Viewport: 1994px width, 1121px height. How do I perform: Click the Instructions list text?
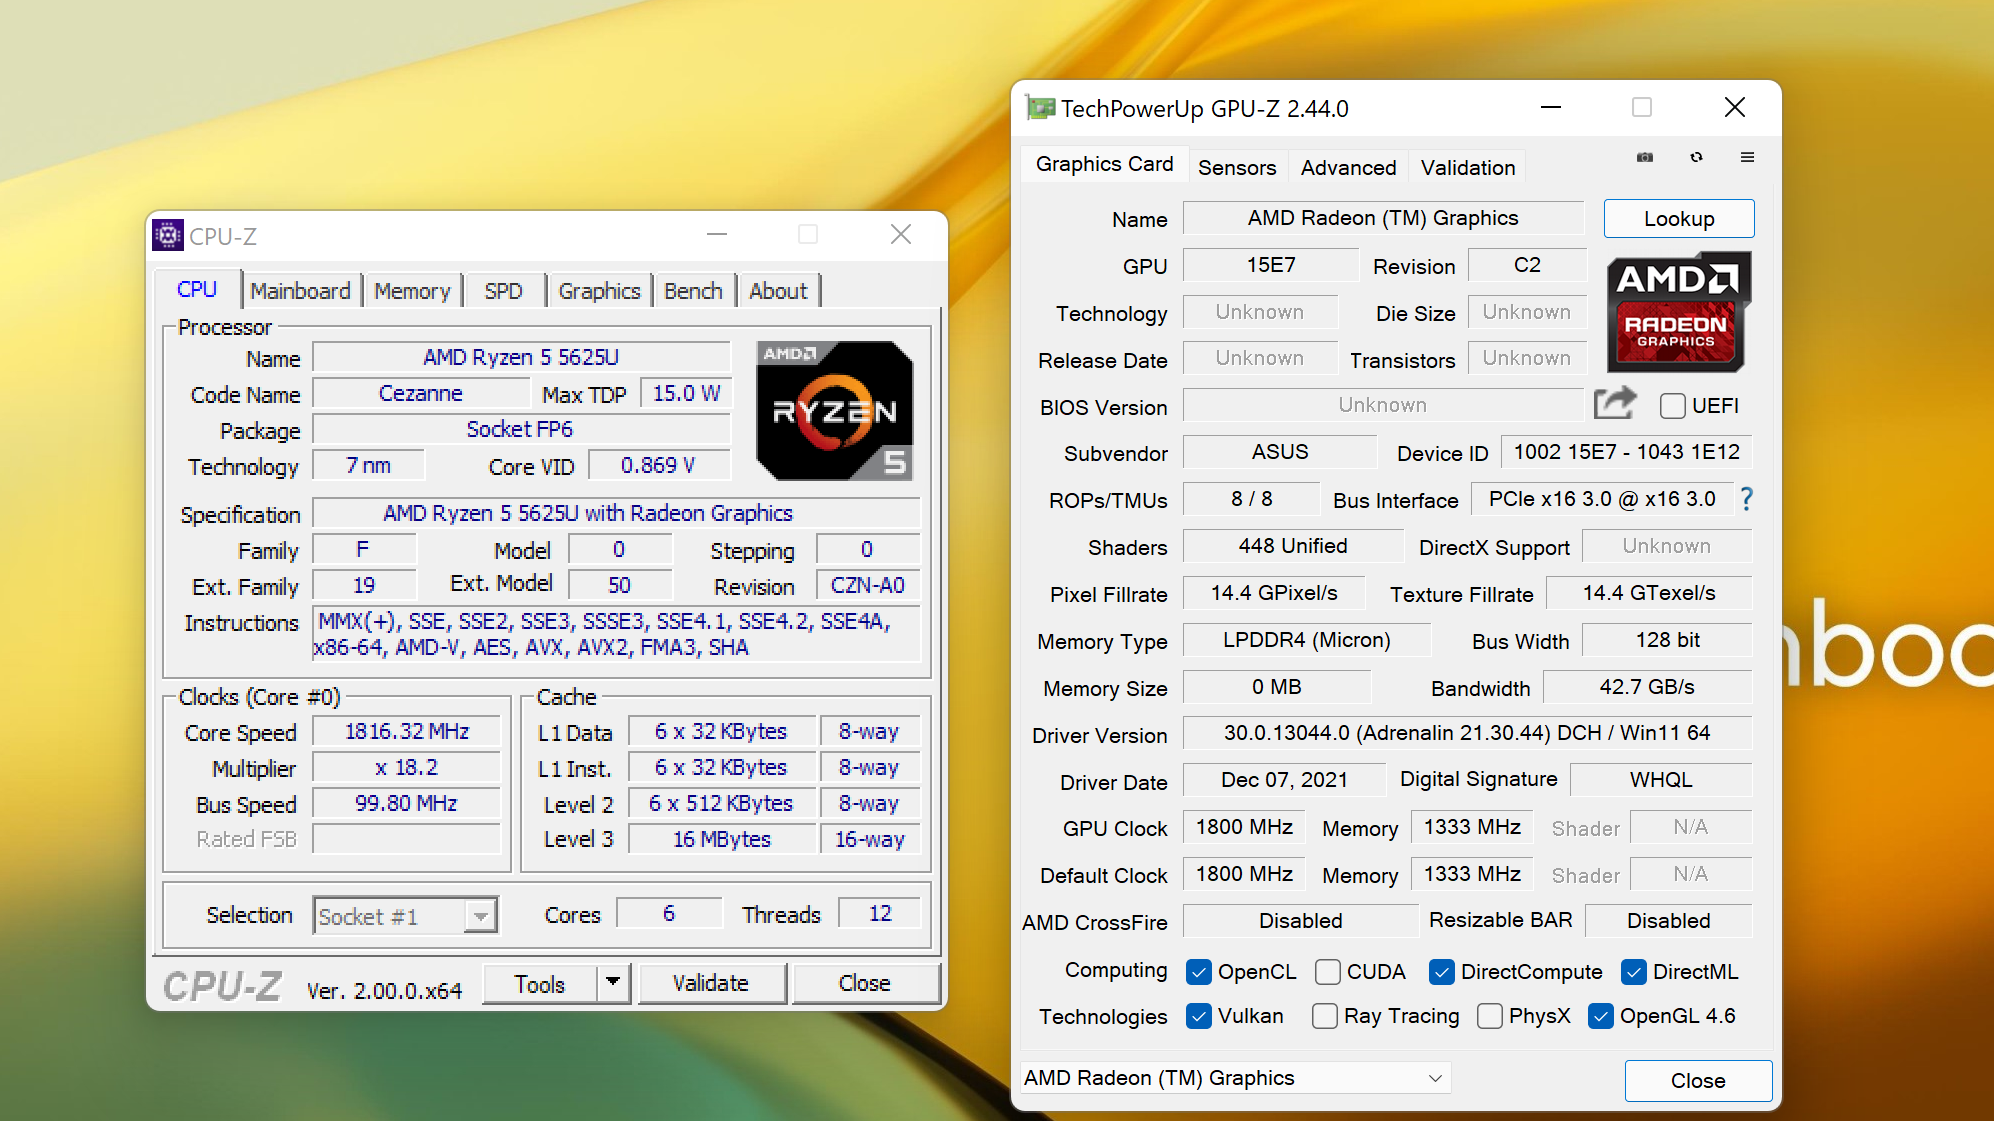[x=616, y=634]
